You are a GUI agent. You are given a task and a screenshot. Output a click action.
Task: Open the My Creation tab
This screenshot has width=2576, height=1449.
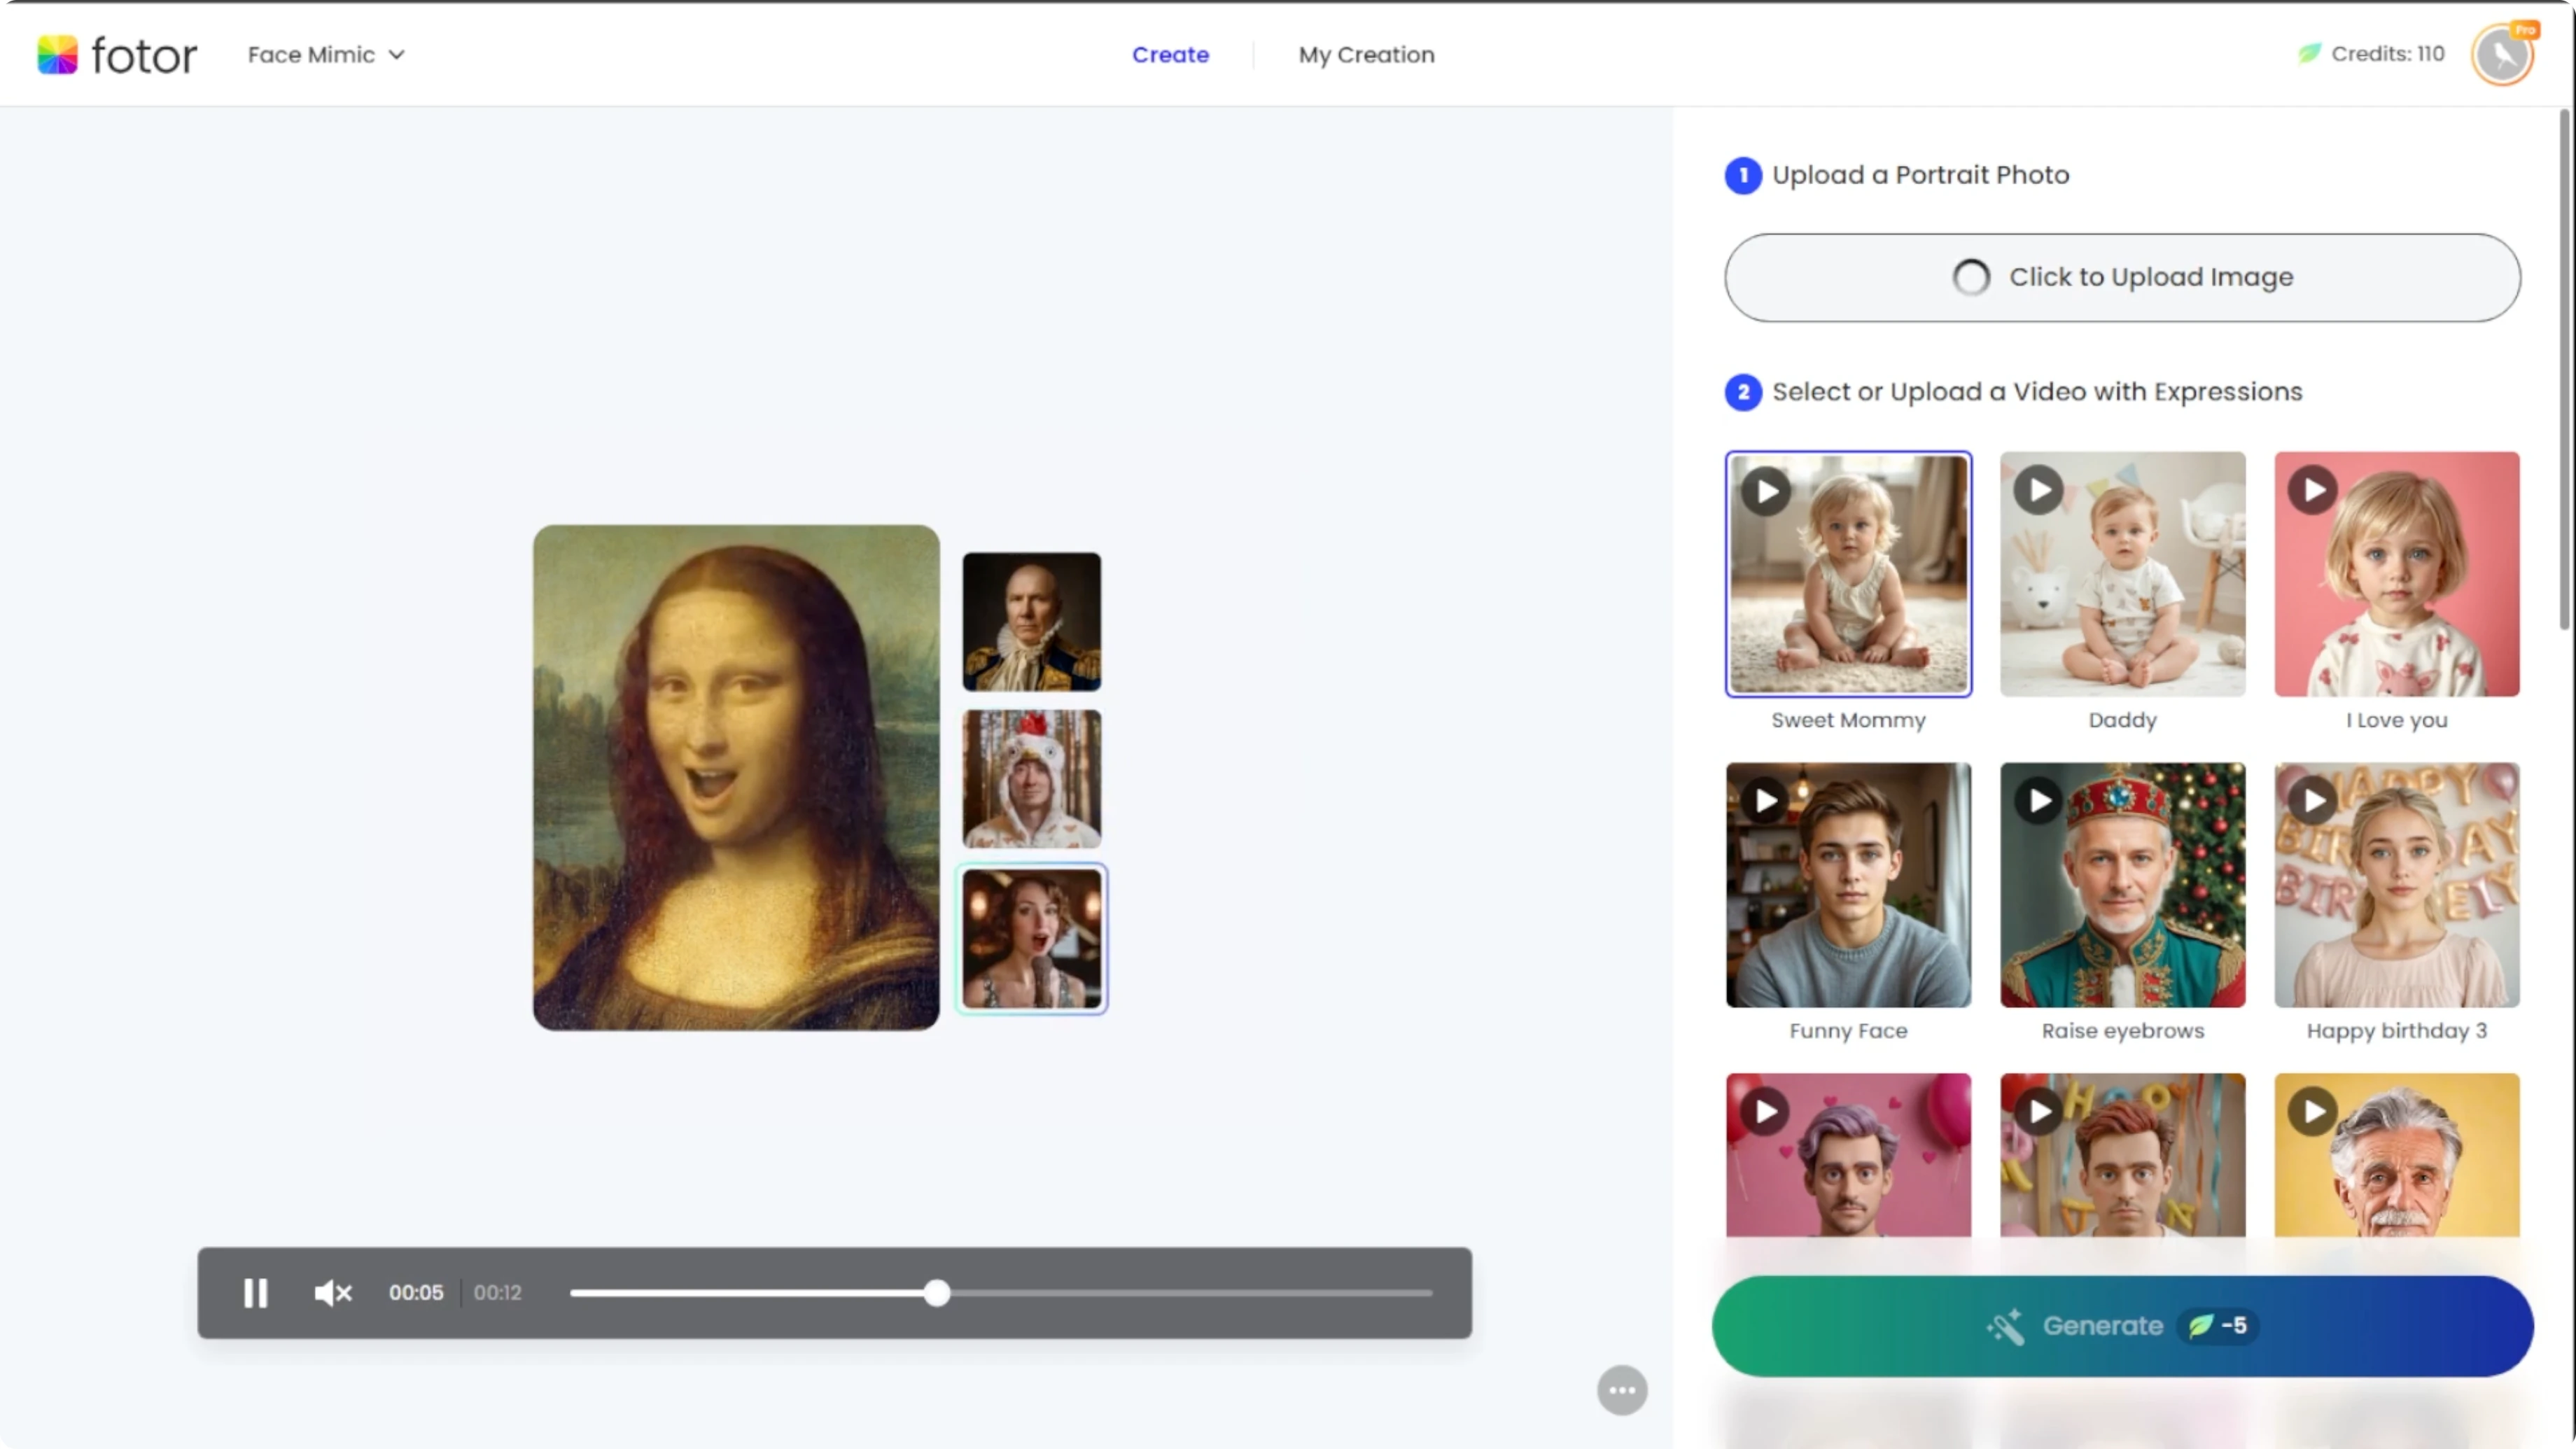pos(1366,55)
